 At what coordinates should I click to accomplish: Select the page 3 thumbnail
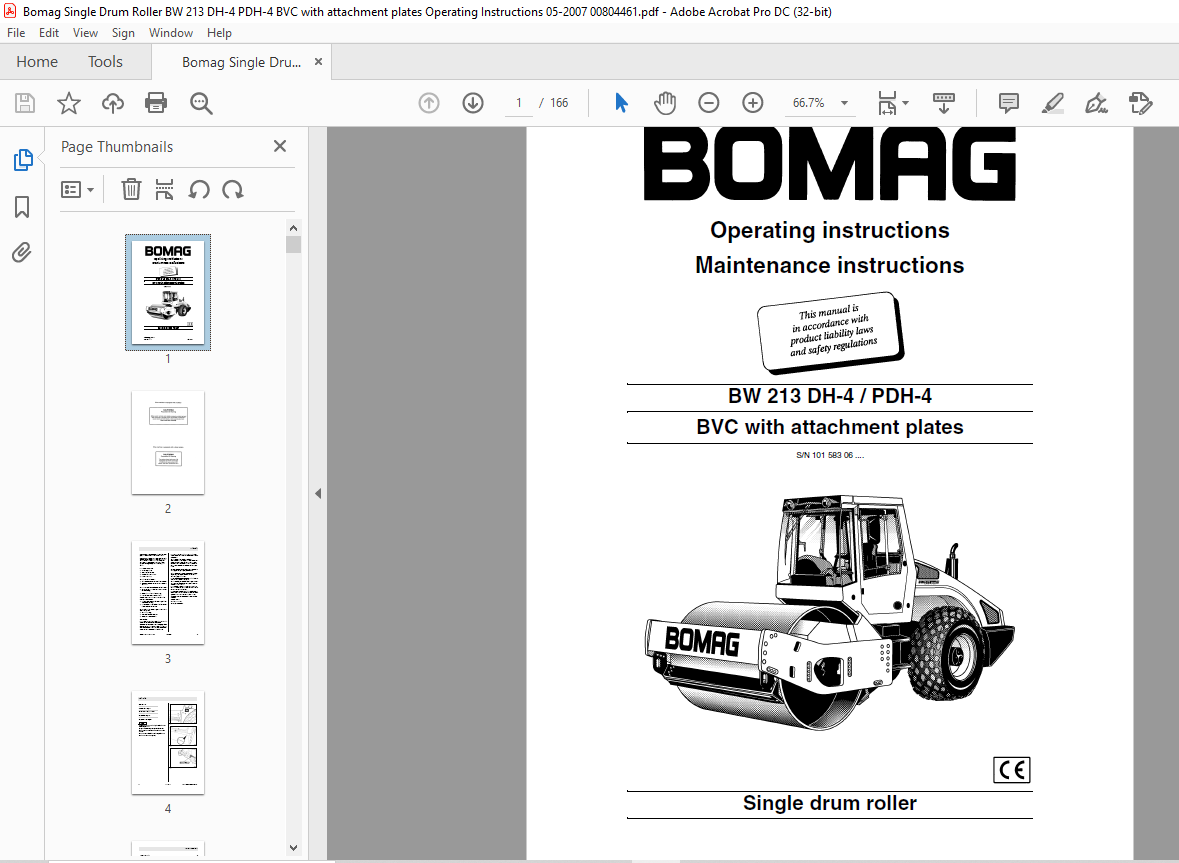coord(168,593)
